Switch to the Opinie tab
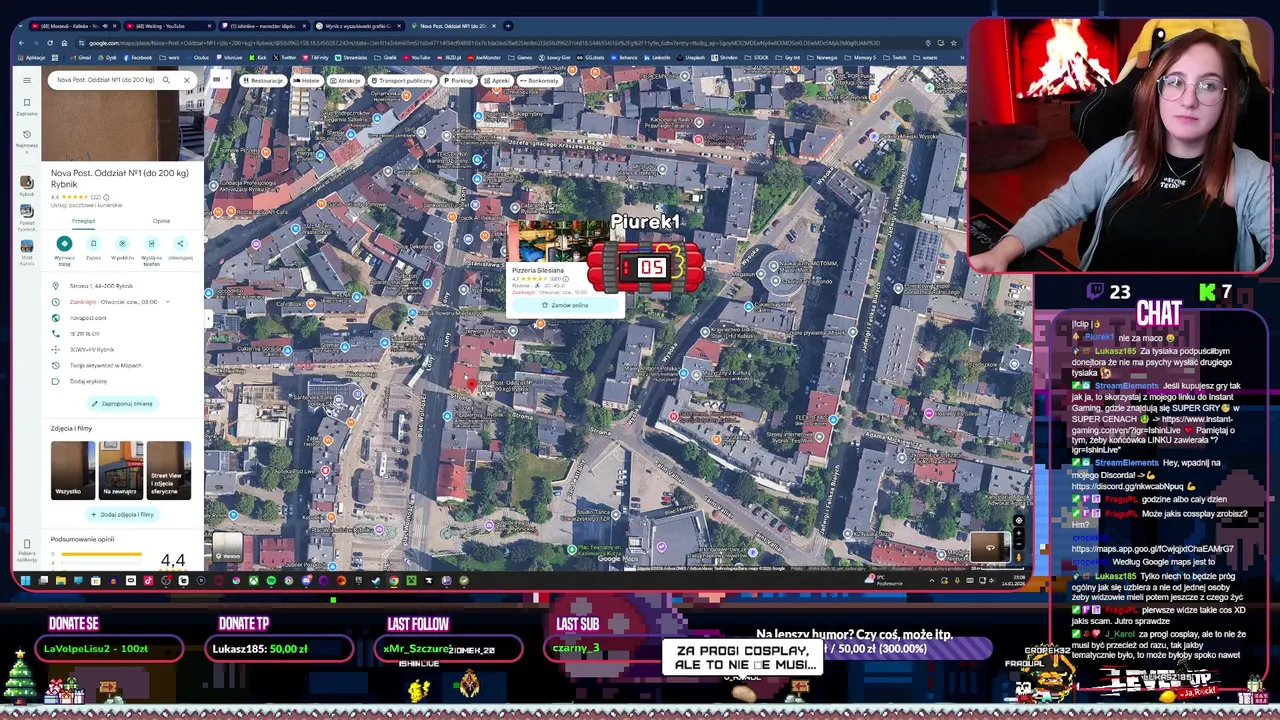 (x=161, y=221)
